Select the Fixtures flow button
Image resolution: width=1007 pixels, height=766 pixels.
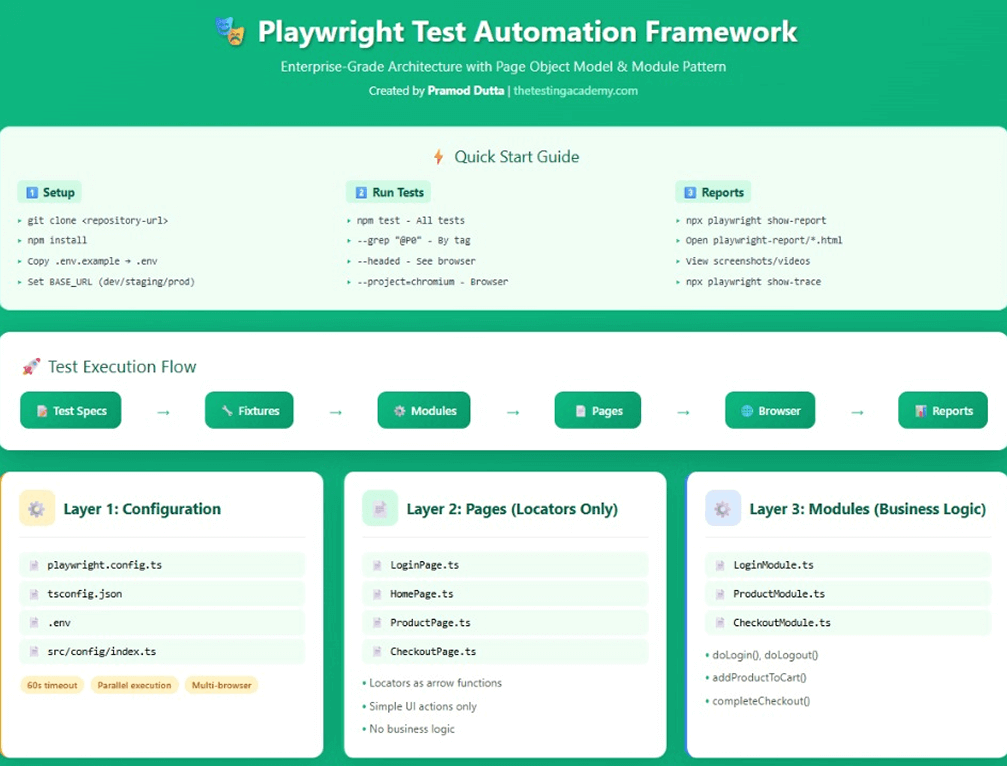pos(249,410)
